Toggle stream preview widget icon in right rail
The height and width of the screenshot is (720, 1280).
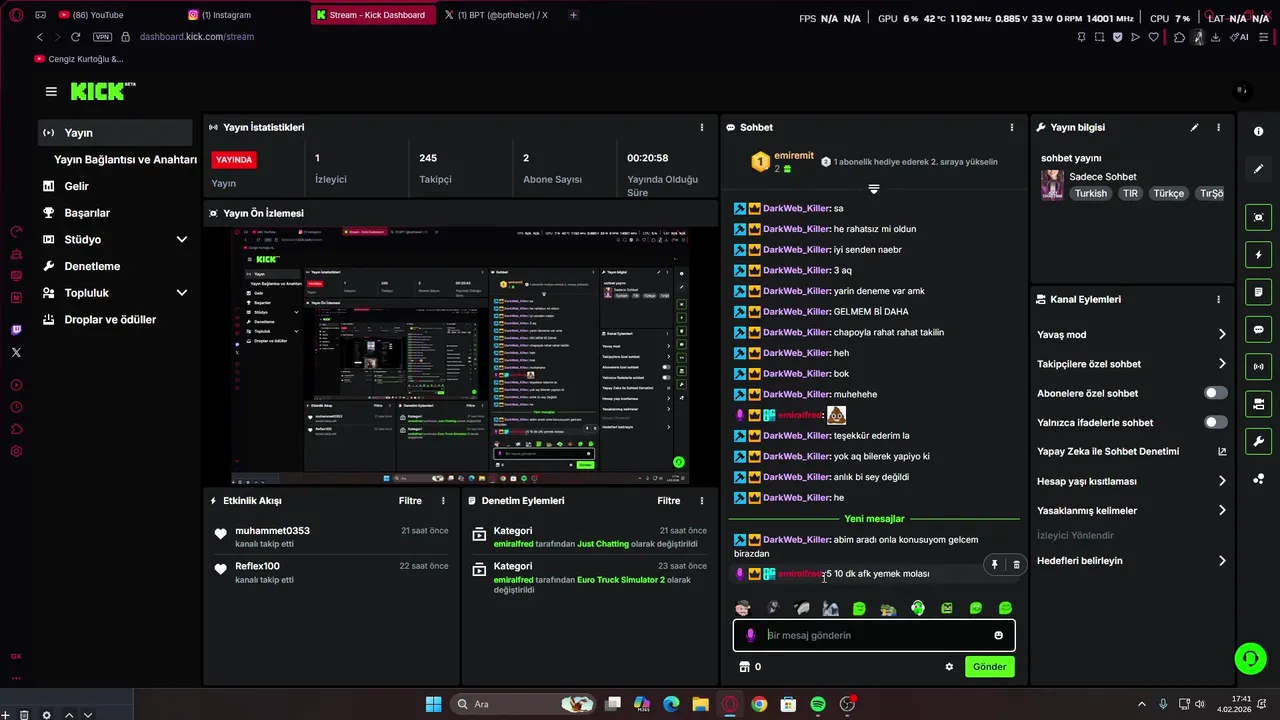point(1258,217)
